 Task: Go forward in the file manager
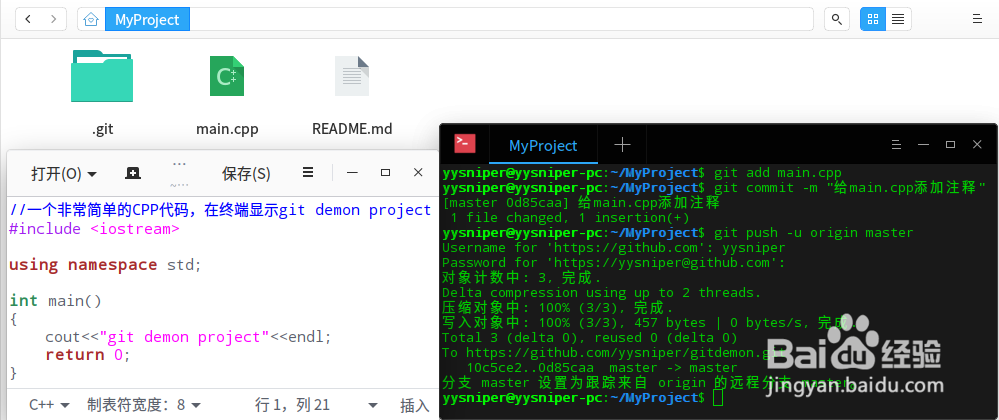tap(54, 19)
